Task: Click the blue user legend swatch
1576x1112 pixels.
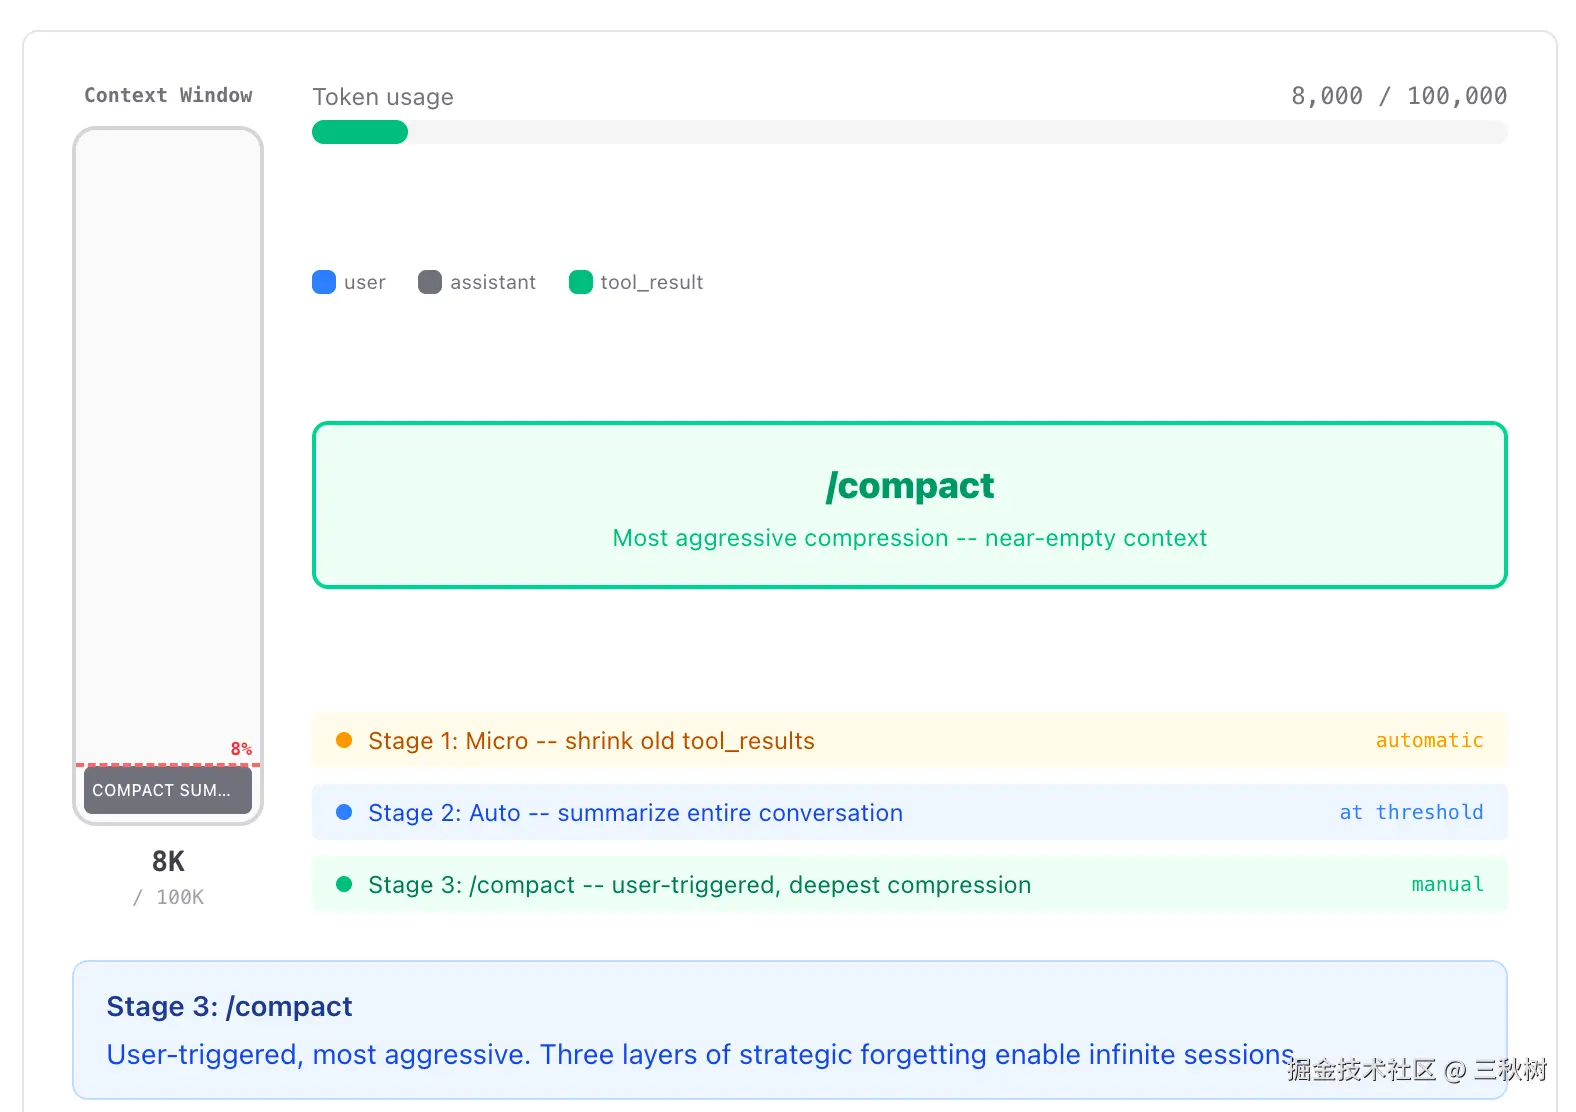Action: (x=324, y=282)
